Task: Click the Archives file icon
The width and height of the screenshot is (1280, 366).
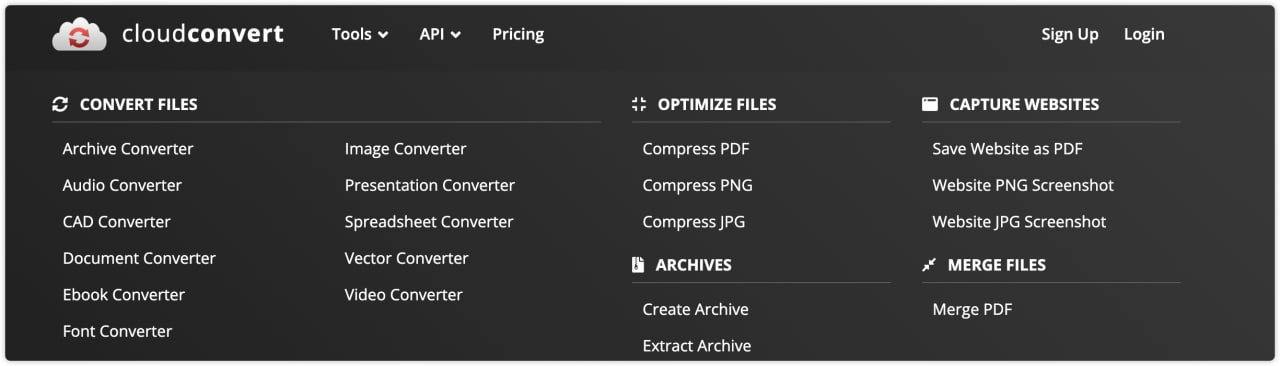Action: (x=638, y=265)
